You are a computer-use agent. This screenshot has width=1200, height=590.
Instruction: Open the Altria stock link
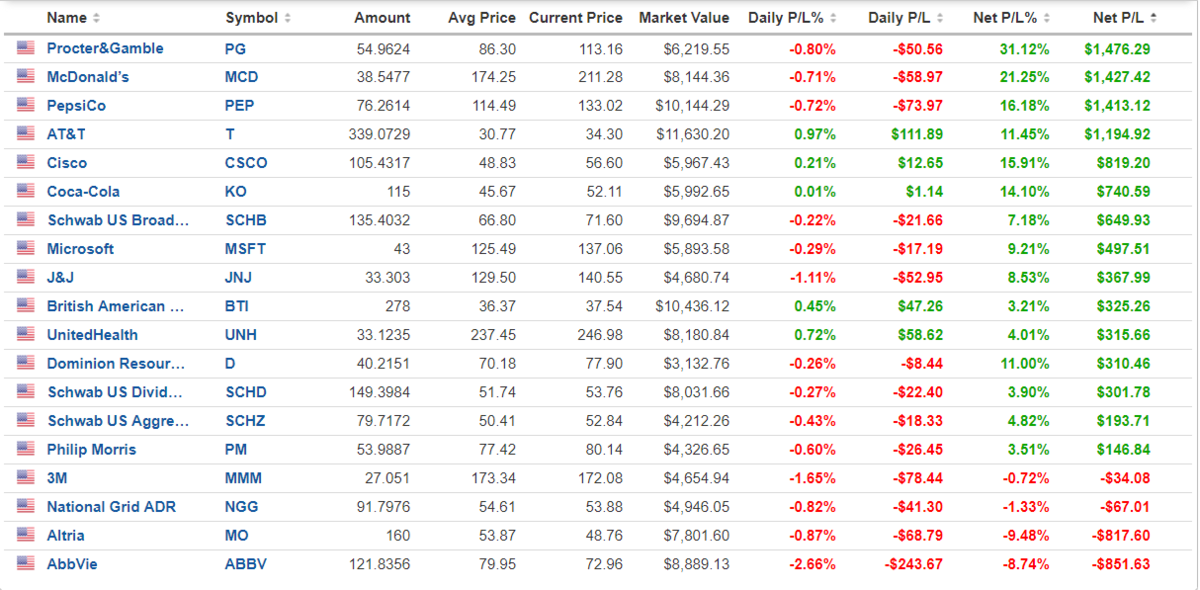[x=65, y=535]
